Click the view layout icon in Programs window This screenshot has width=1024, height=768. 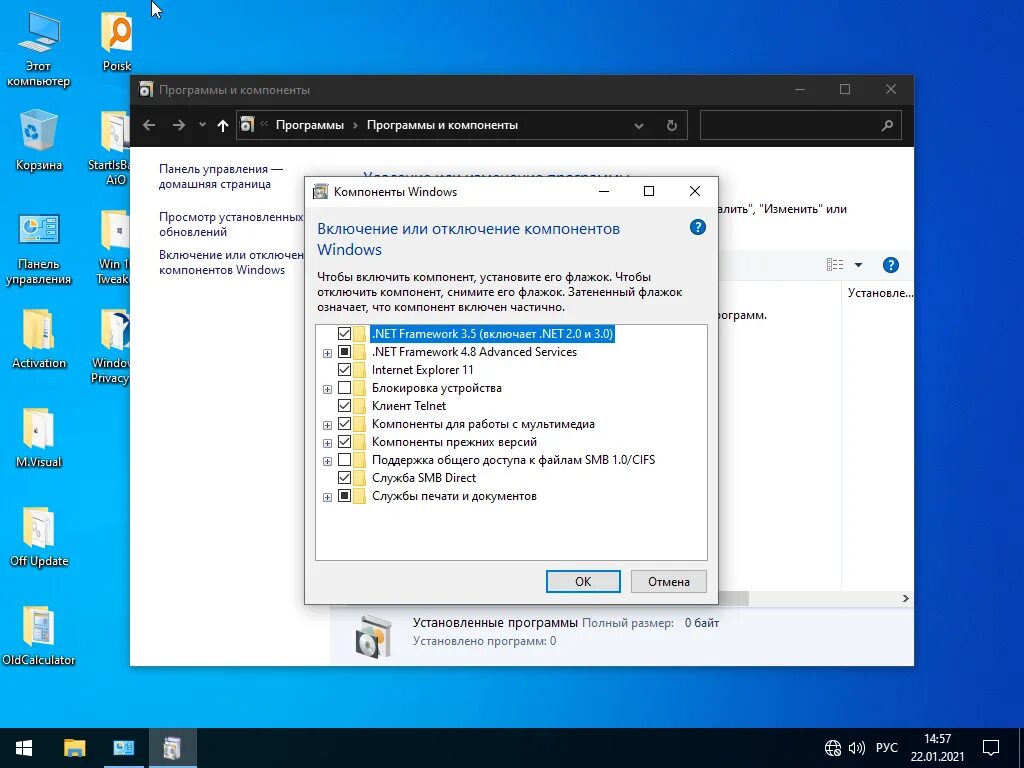point(835,264)
